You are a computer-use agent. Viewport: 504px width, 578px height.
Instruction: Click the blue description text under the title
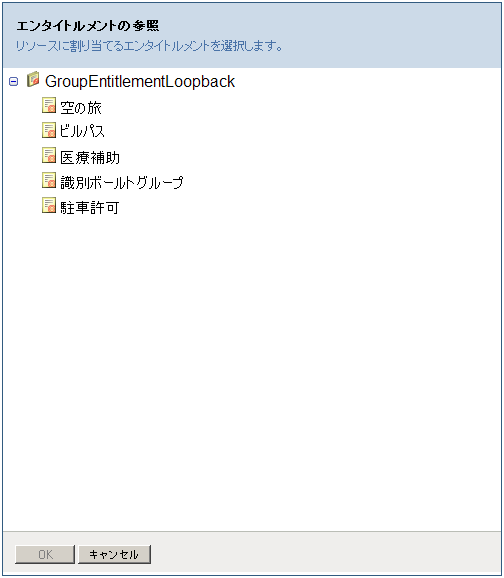tap(149, 46)
